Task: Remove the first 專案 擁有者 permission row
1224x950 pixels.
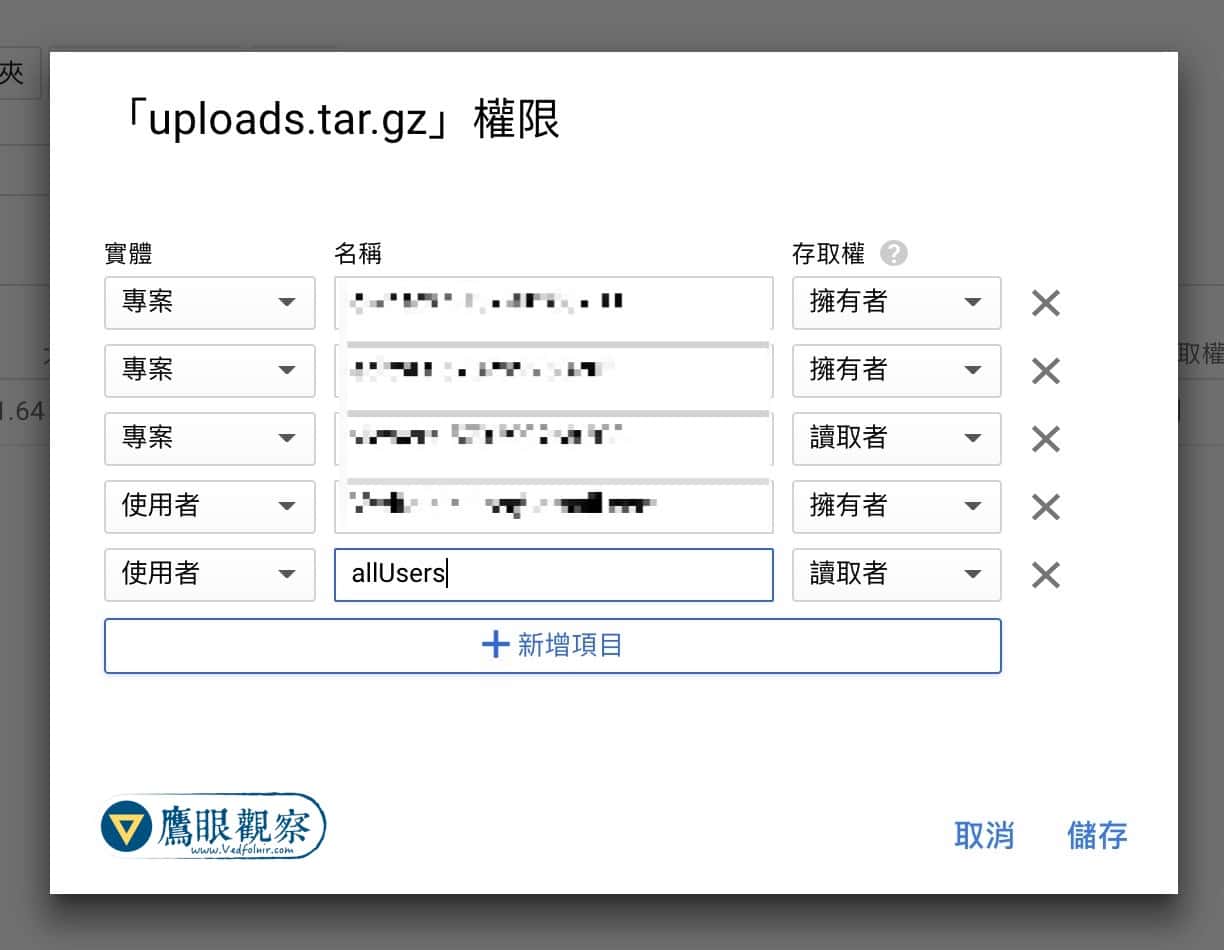Action: click(1045, 303)
